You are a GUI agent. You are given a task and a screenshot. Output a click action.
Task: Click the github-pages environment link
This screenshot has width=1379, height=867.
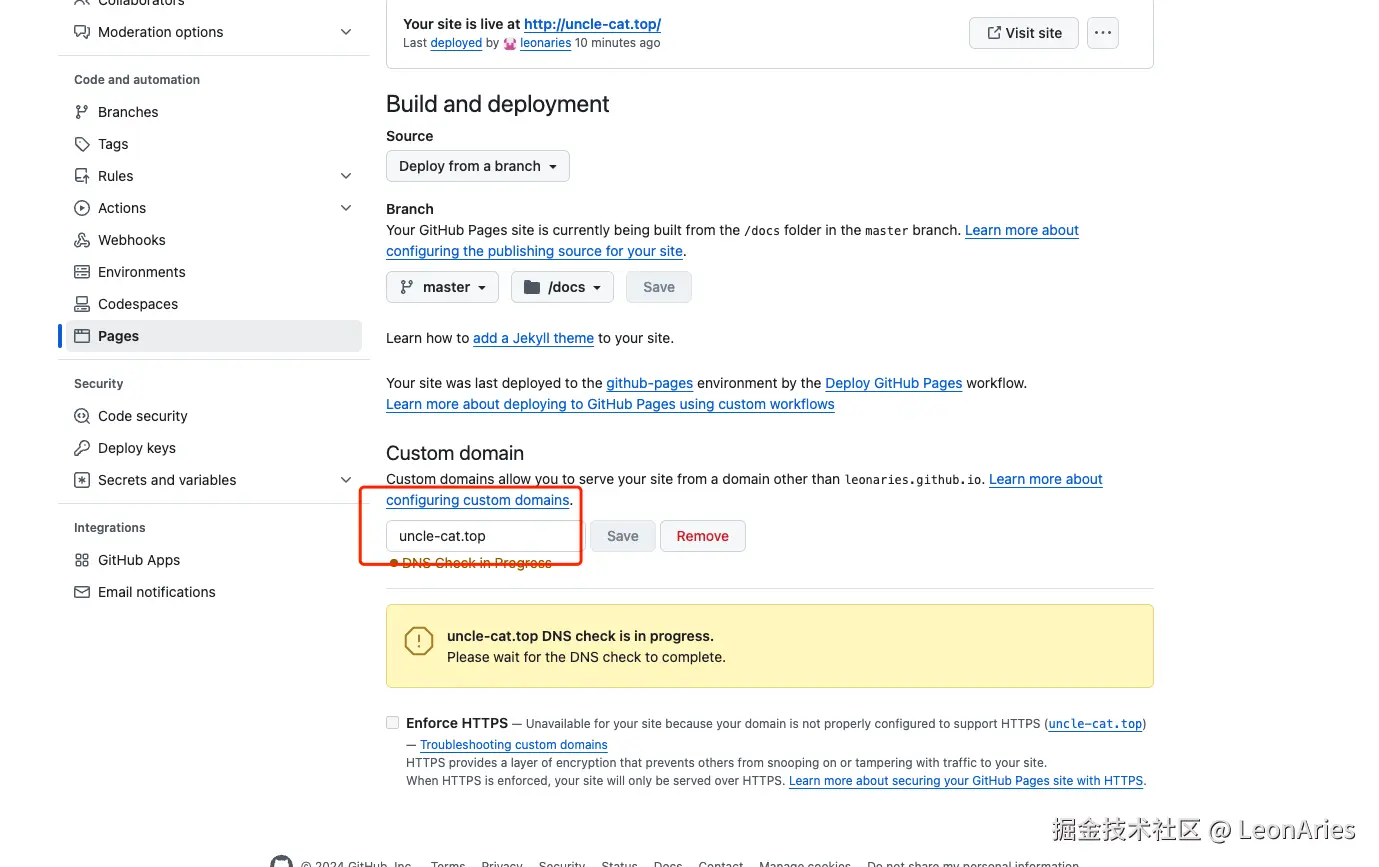(650, 383)
